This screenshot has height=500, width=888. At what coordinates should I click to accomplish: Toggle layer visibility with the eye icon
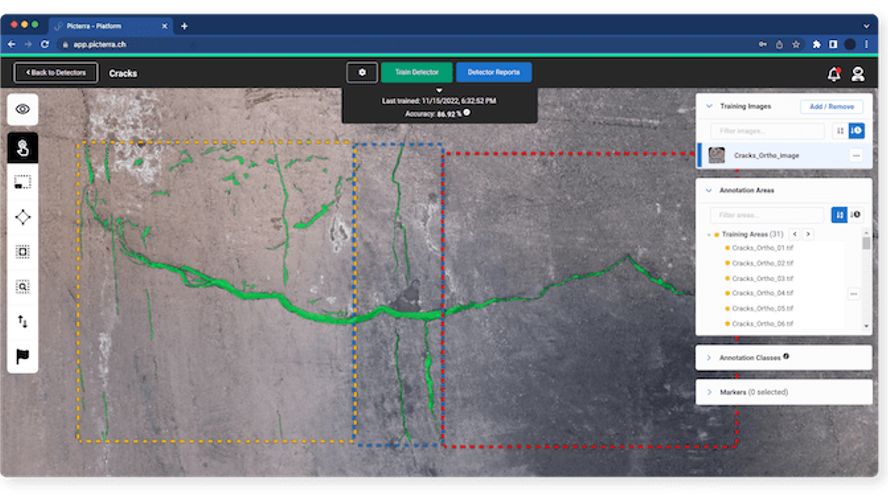(x=22, y=109)
